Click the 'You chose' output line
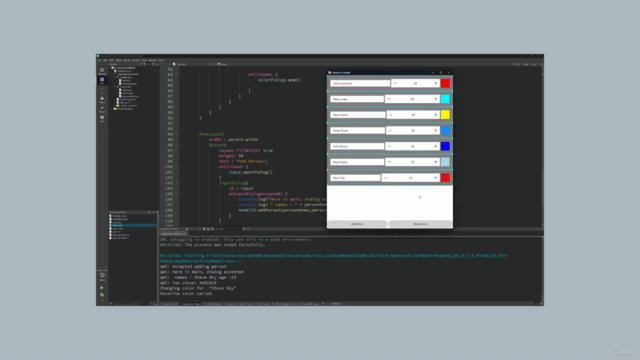The image size is (640, 360). pyautogui.click(x=188, y=283)
